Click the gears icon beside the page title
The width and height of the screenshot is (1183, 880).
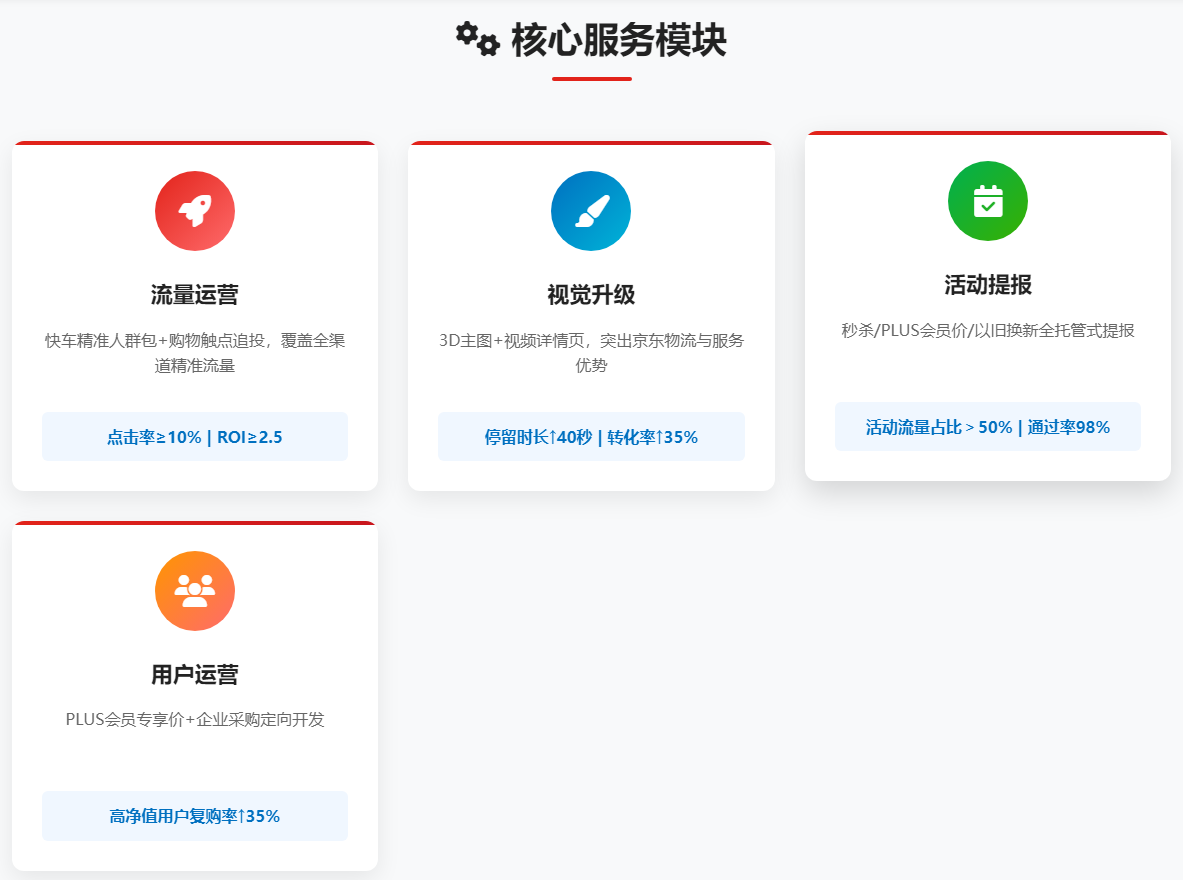pyautogui.click(x=477, y=39)
